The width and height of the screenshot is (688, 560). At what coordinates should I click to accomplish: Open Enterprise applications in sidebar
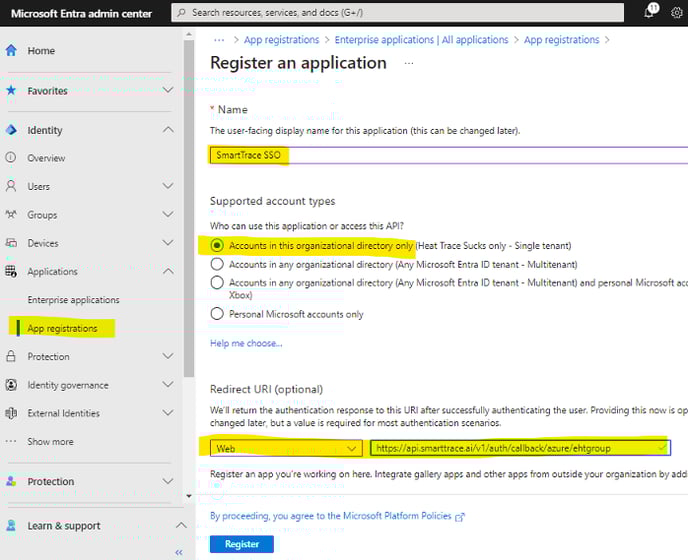[73, 300]
